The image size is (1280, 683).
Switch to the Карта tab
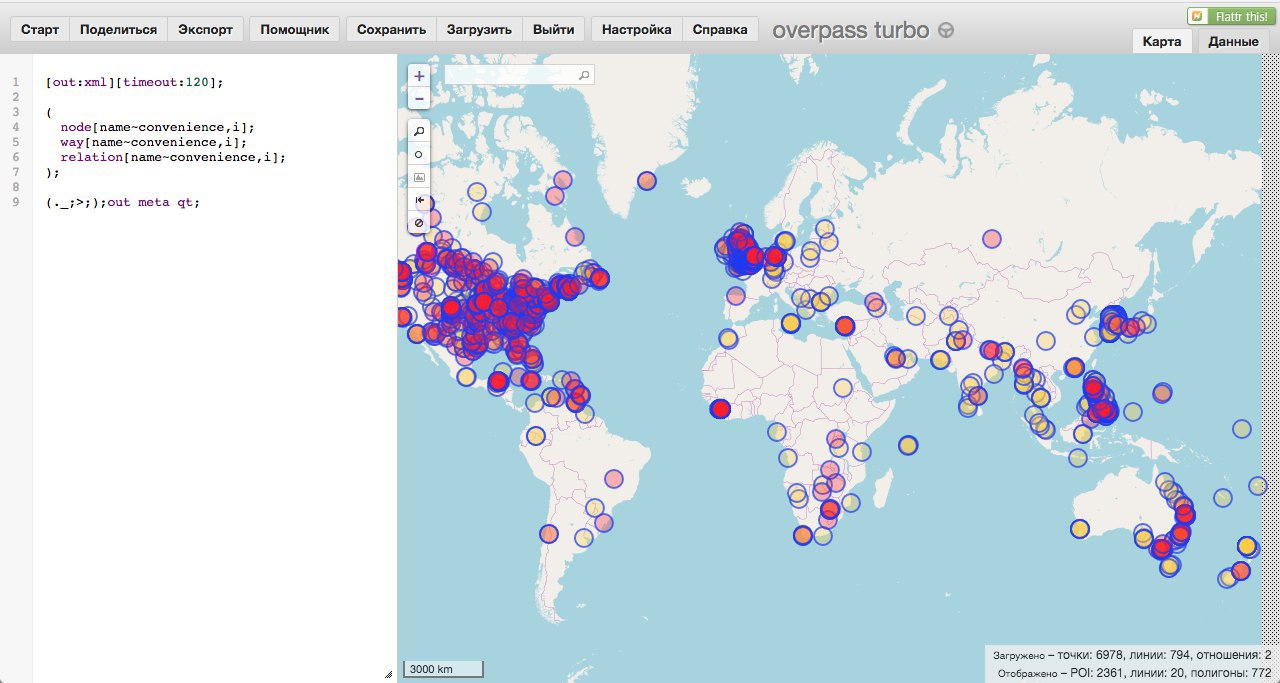pyautogui.click(x=1162, y=41)
